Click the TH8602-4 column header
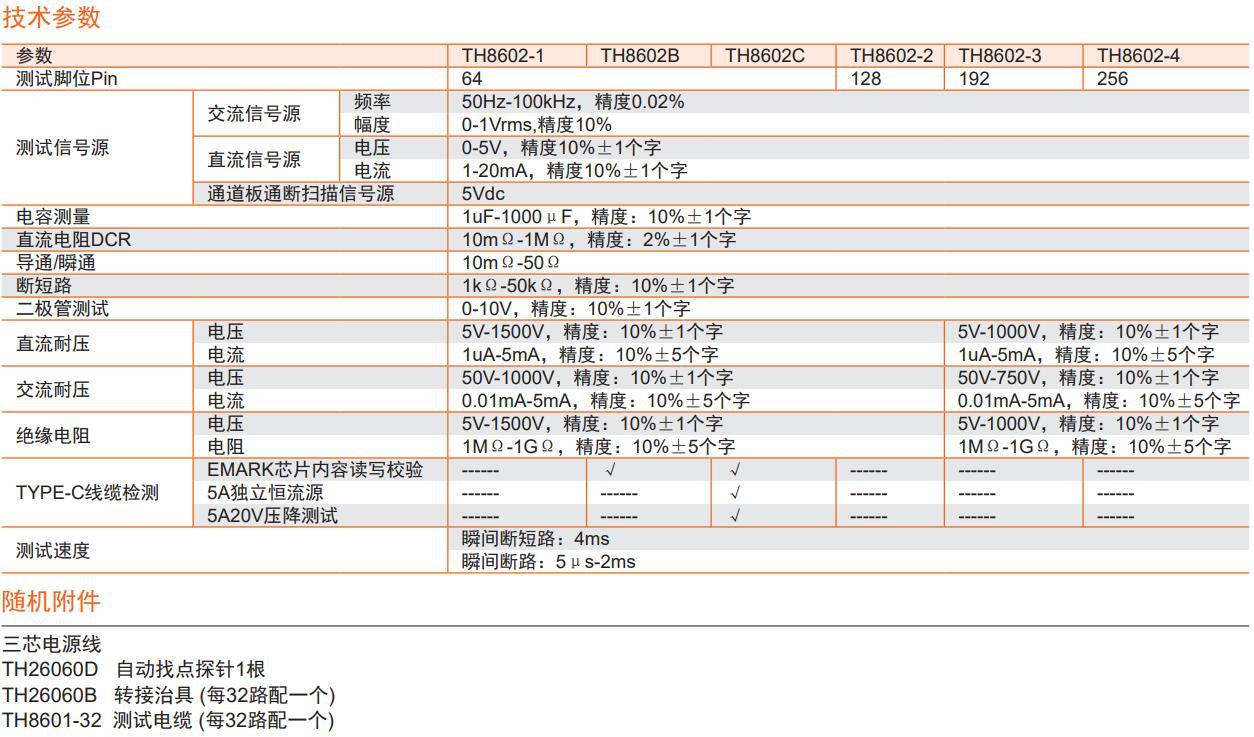This screenshot has height=737, width=1254. (1138, 56)
